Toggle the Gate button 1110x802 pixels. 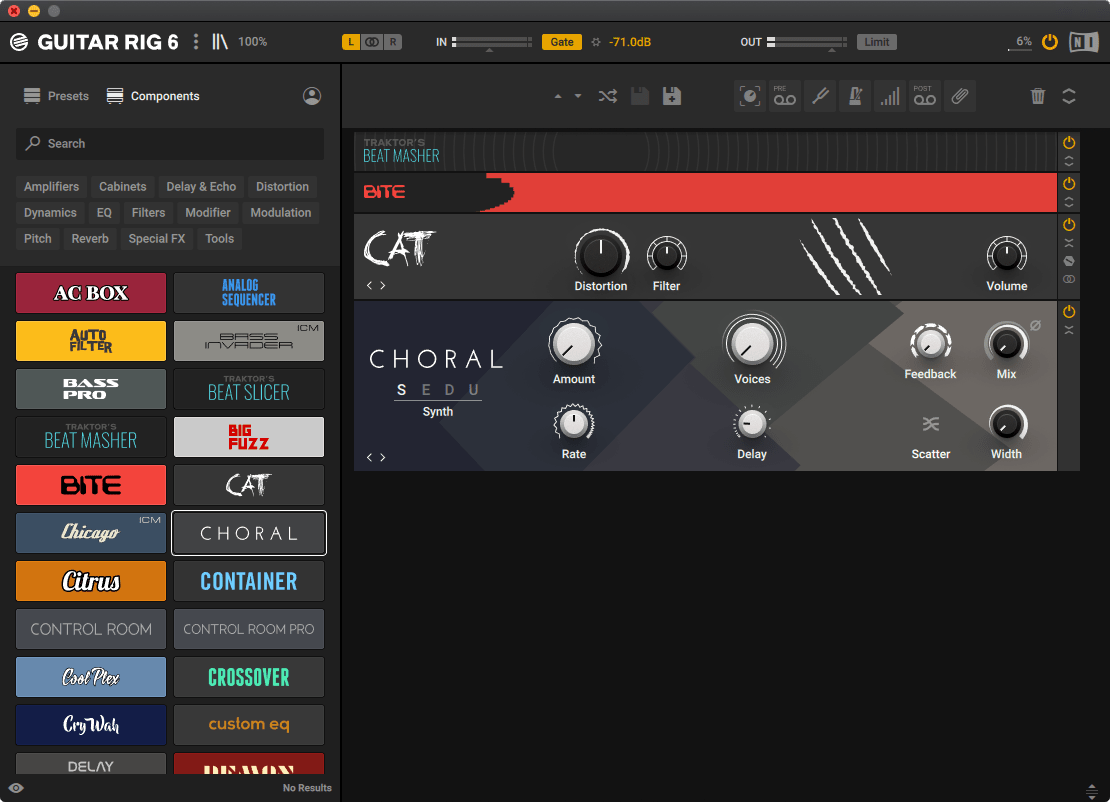(562, 42)
